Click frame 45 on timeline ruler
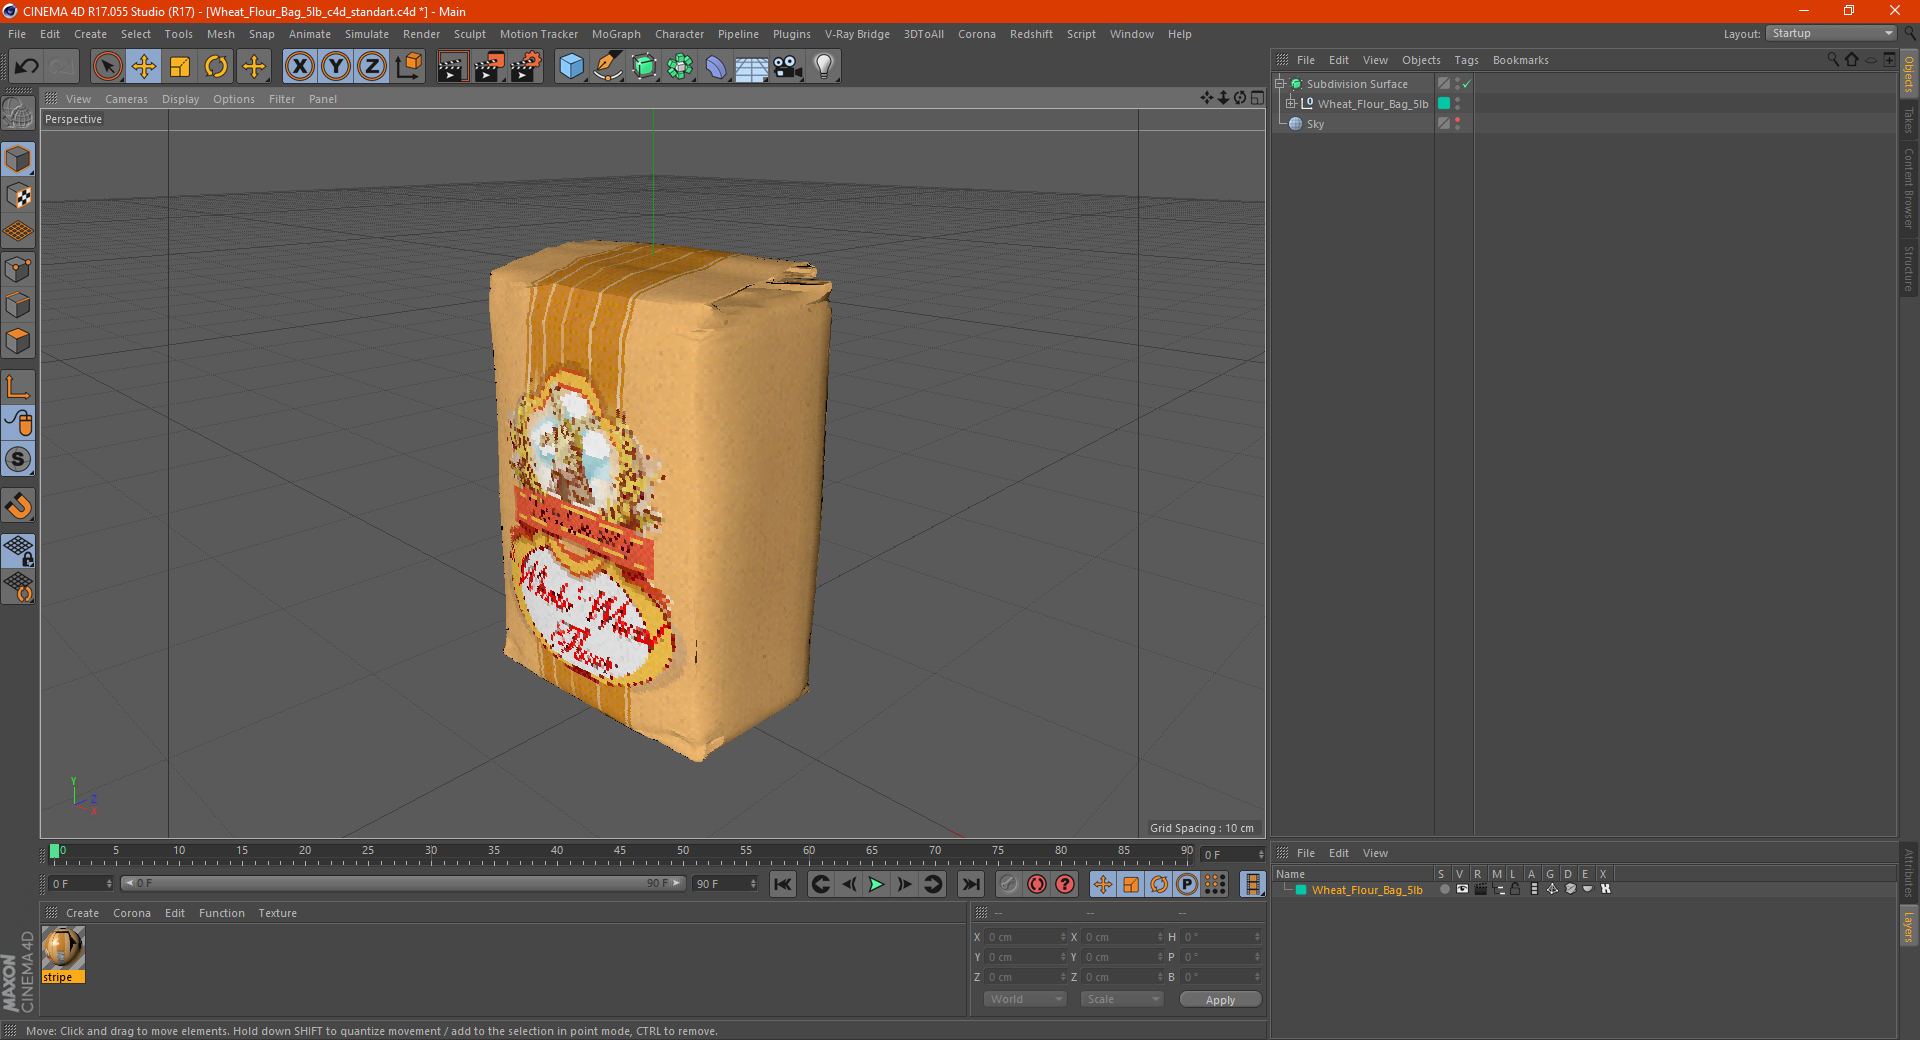The width and height of the screenshot is (1920, 1040). pyautogui.click(x=620, y=853)
